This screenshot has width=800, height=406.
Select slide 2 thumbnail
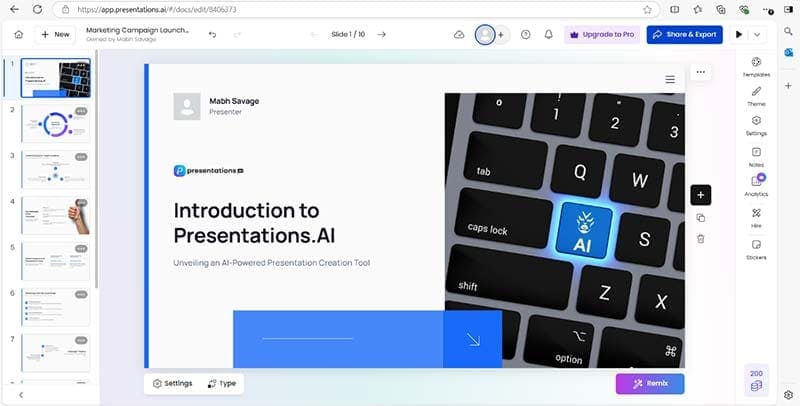pyautogui.click(x=56, y=123)
